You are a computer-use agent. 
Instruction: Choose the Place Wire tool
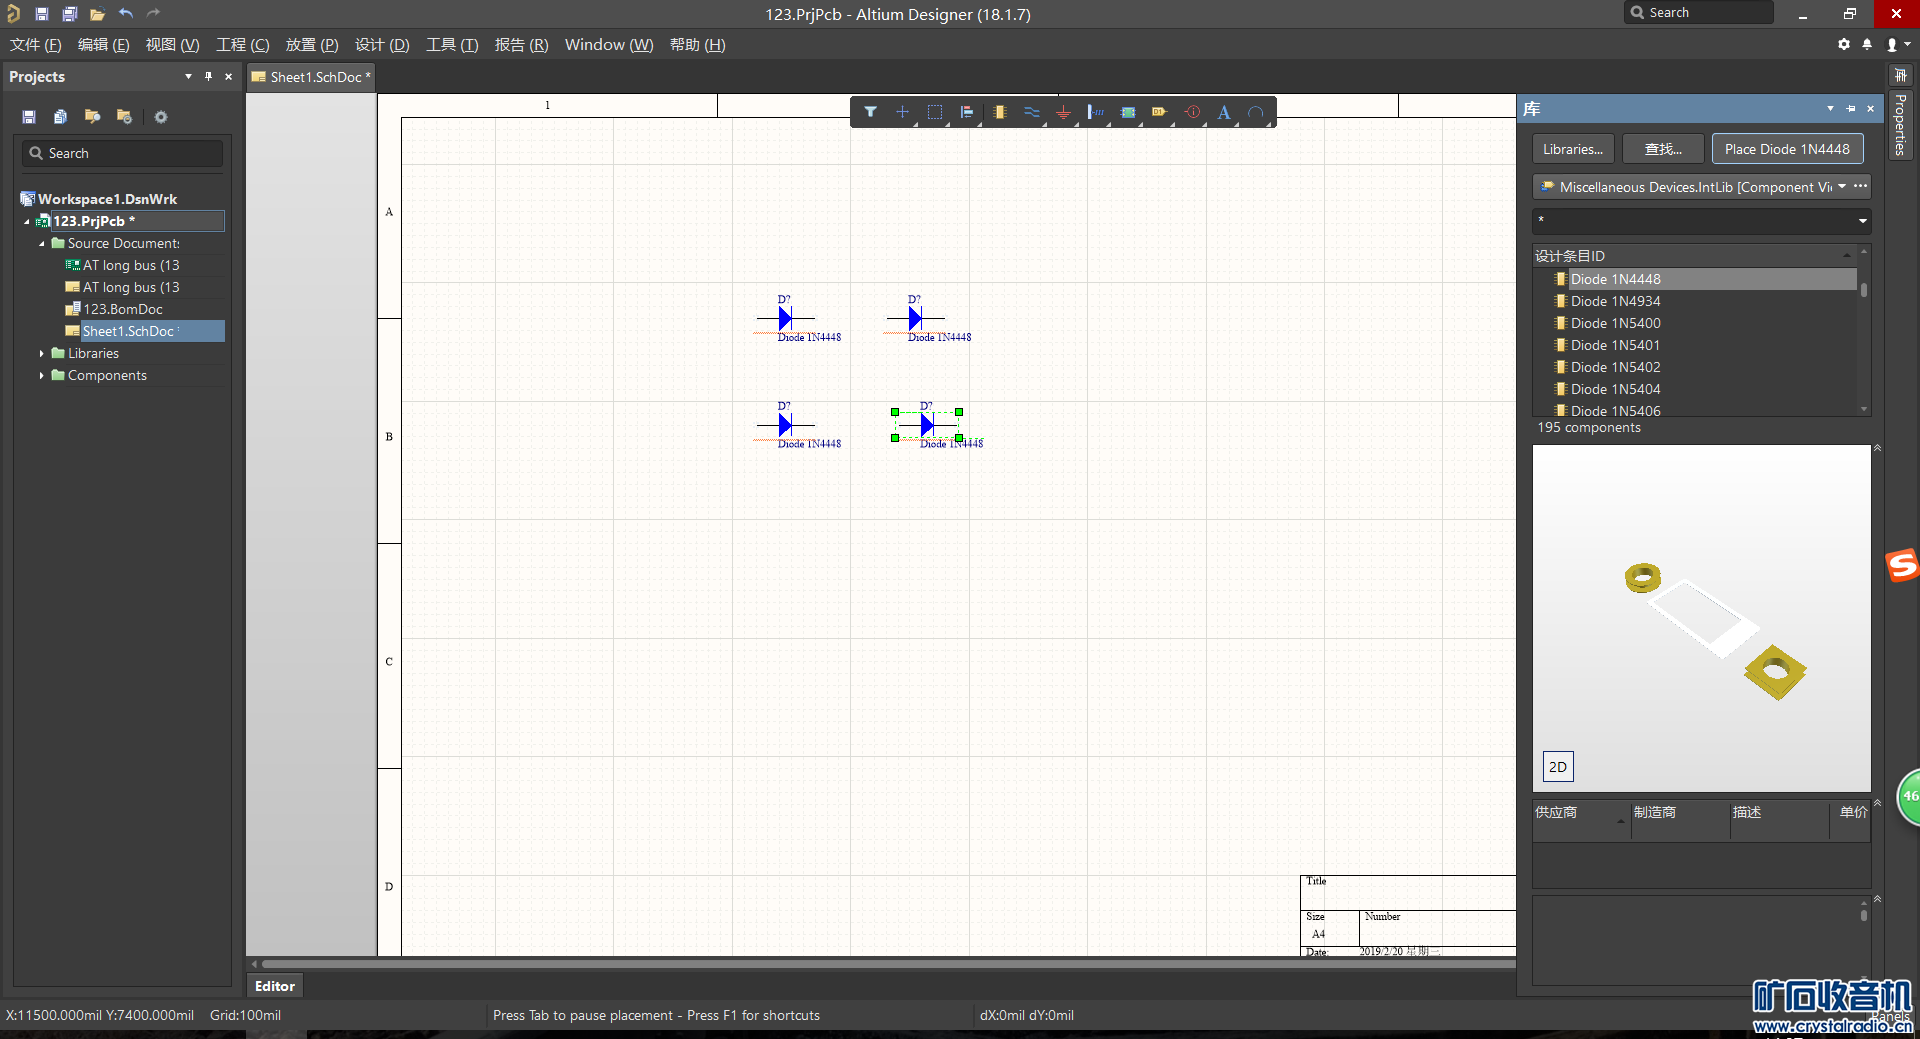1031,112
